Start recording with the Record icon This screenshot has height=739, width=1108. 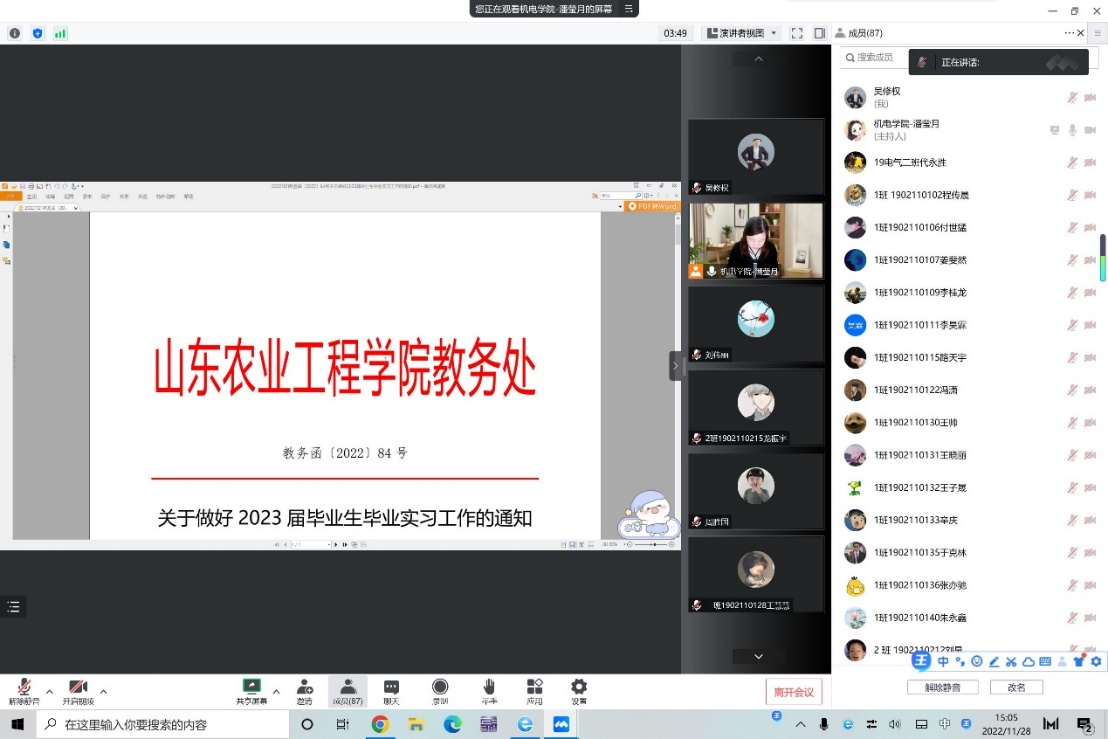click(x=440, y=690)
